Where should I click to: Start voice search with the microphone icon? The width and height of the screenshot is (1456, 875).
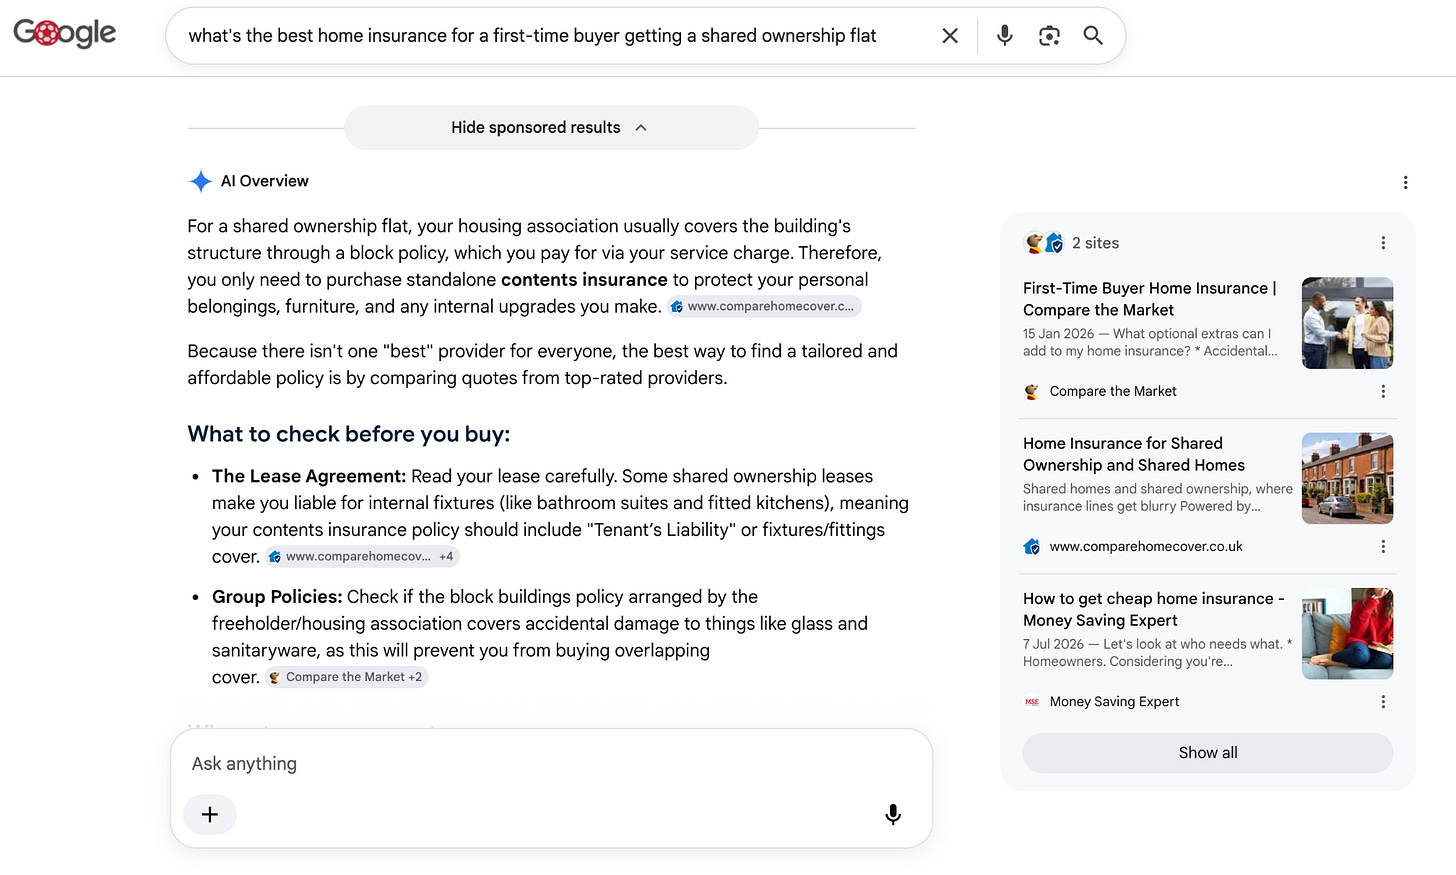(1005, 36)
